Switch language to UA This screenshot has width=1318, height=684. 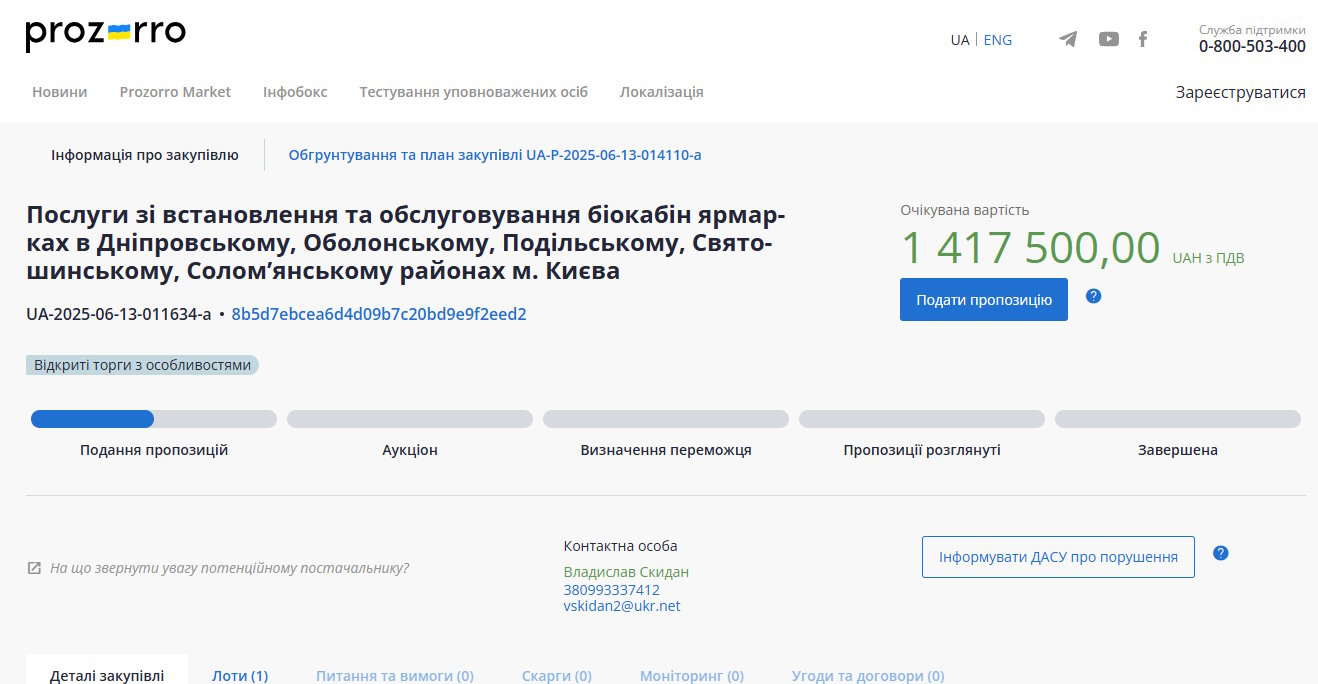[x=959, y=40]
